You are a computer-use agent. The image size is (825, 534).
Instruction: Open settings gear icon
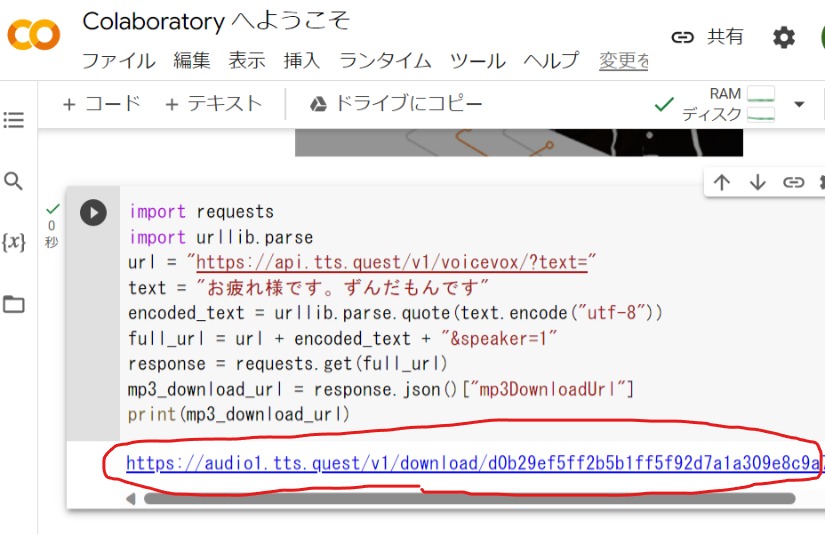click(x=784, y=37)
